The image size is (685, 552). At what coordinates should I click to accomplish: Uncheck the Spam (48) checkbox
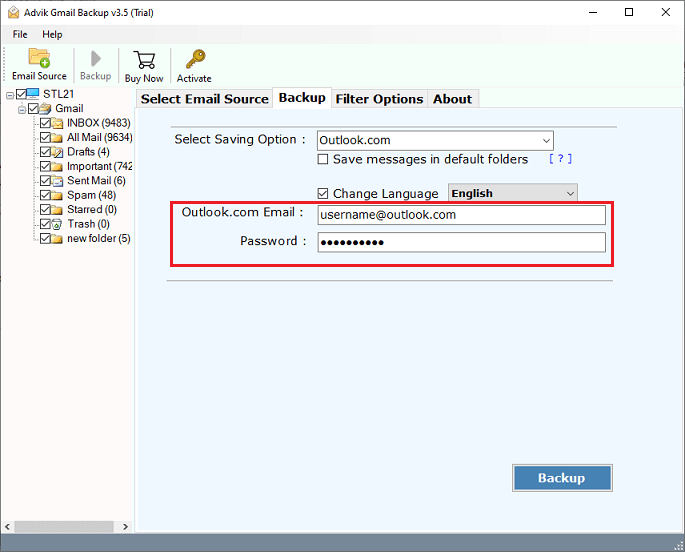(45, 195)
